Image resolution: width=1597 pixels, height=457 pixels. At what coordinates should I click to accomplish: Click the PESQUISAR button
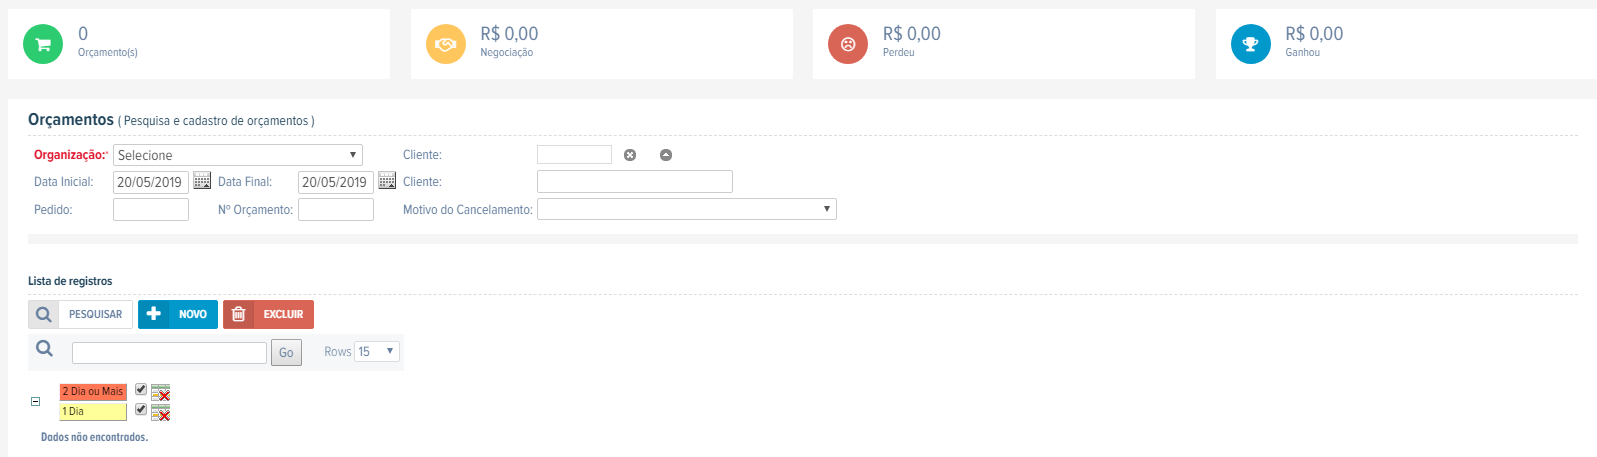(x=81, y=314)
